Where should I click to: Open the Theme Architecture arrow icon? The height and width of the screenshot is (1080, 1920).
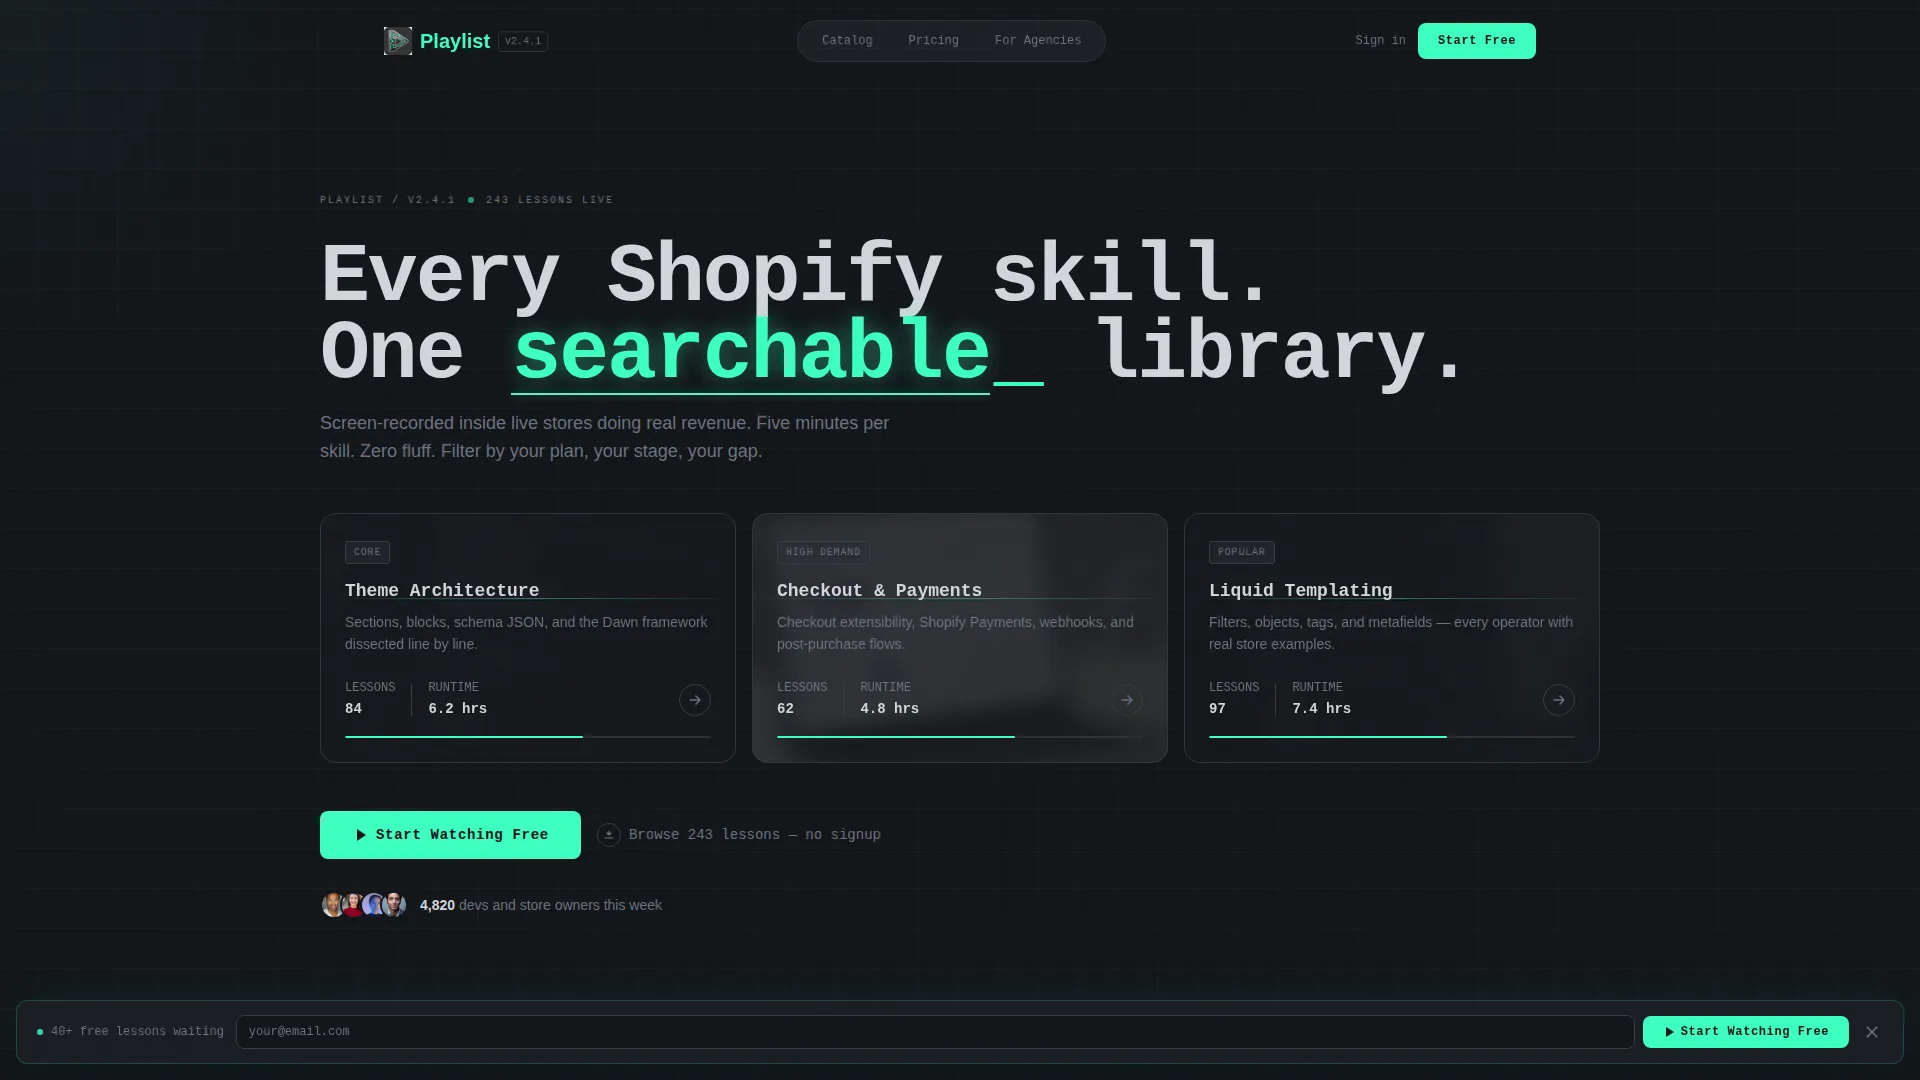(x=695, y=700)
